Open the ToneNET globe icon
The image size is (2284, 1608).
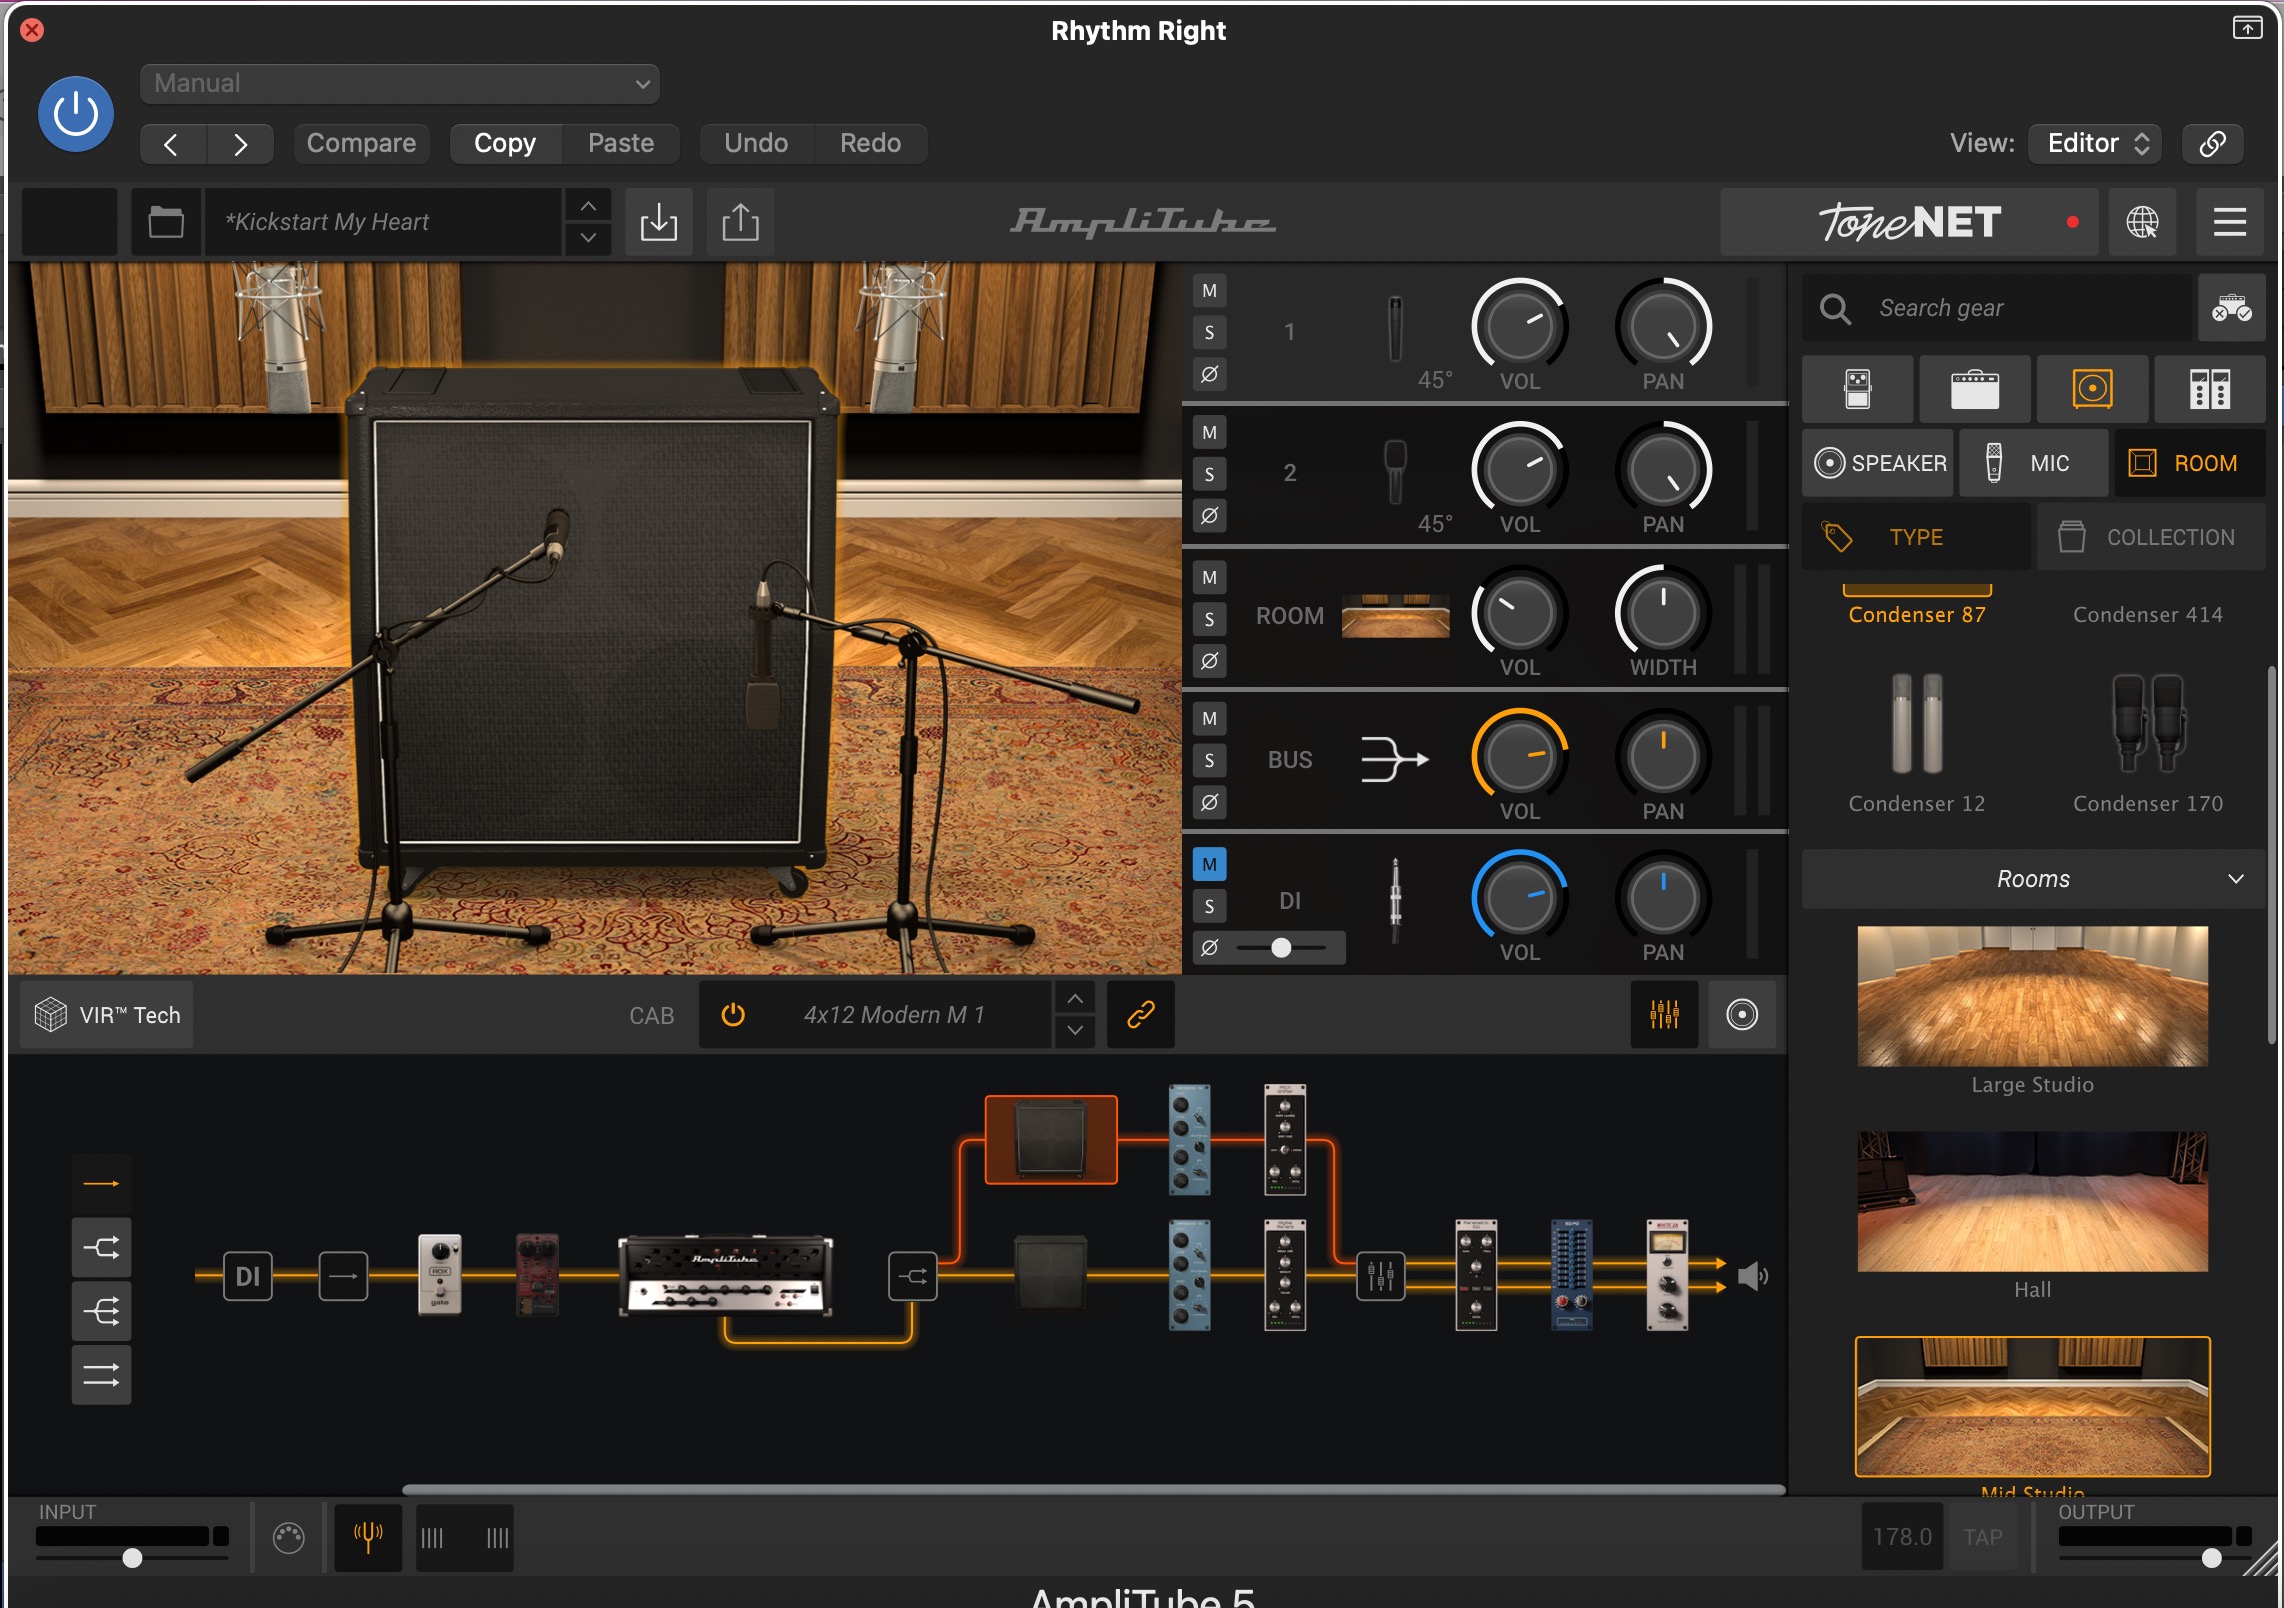(x=2141, y=222)
